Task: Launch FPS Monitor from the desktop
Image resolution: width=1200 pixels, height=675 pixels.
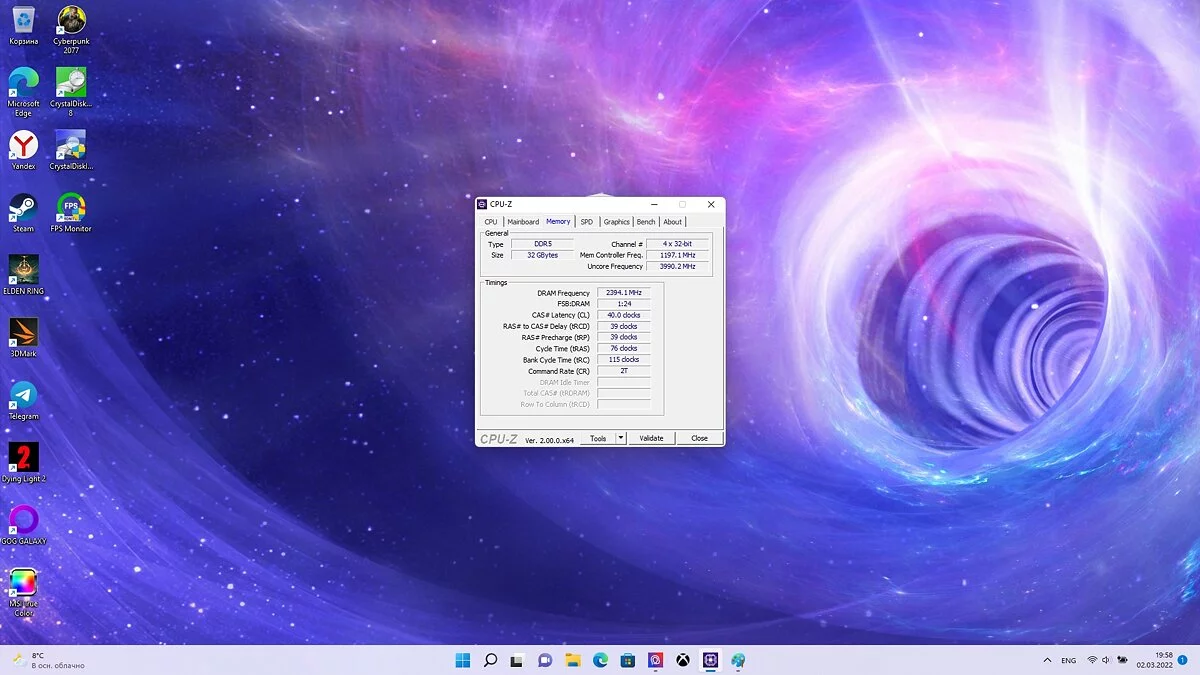Action: point(71,208)
